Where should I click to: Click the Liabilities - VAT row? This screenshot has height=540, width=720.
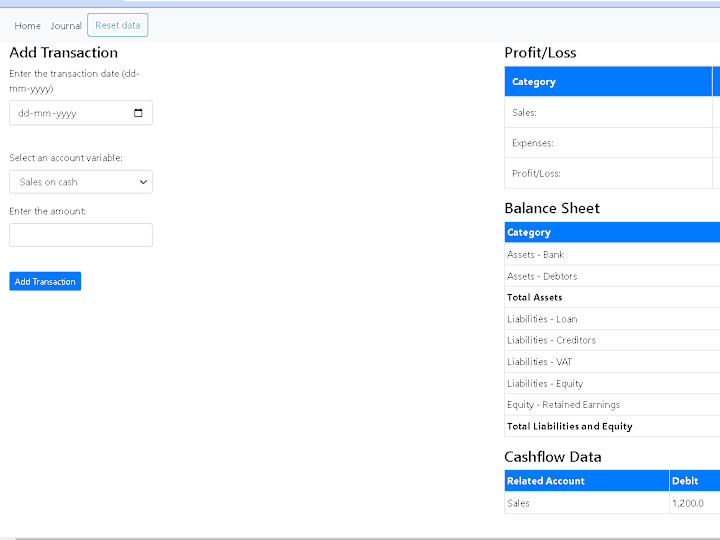612,362
